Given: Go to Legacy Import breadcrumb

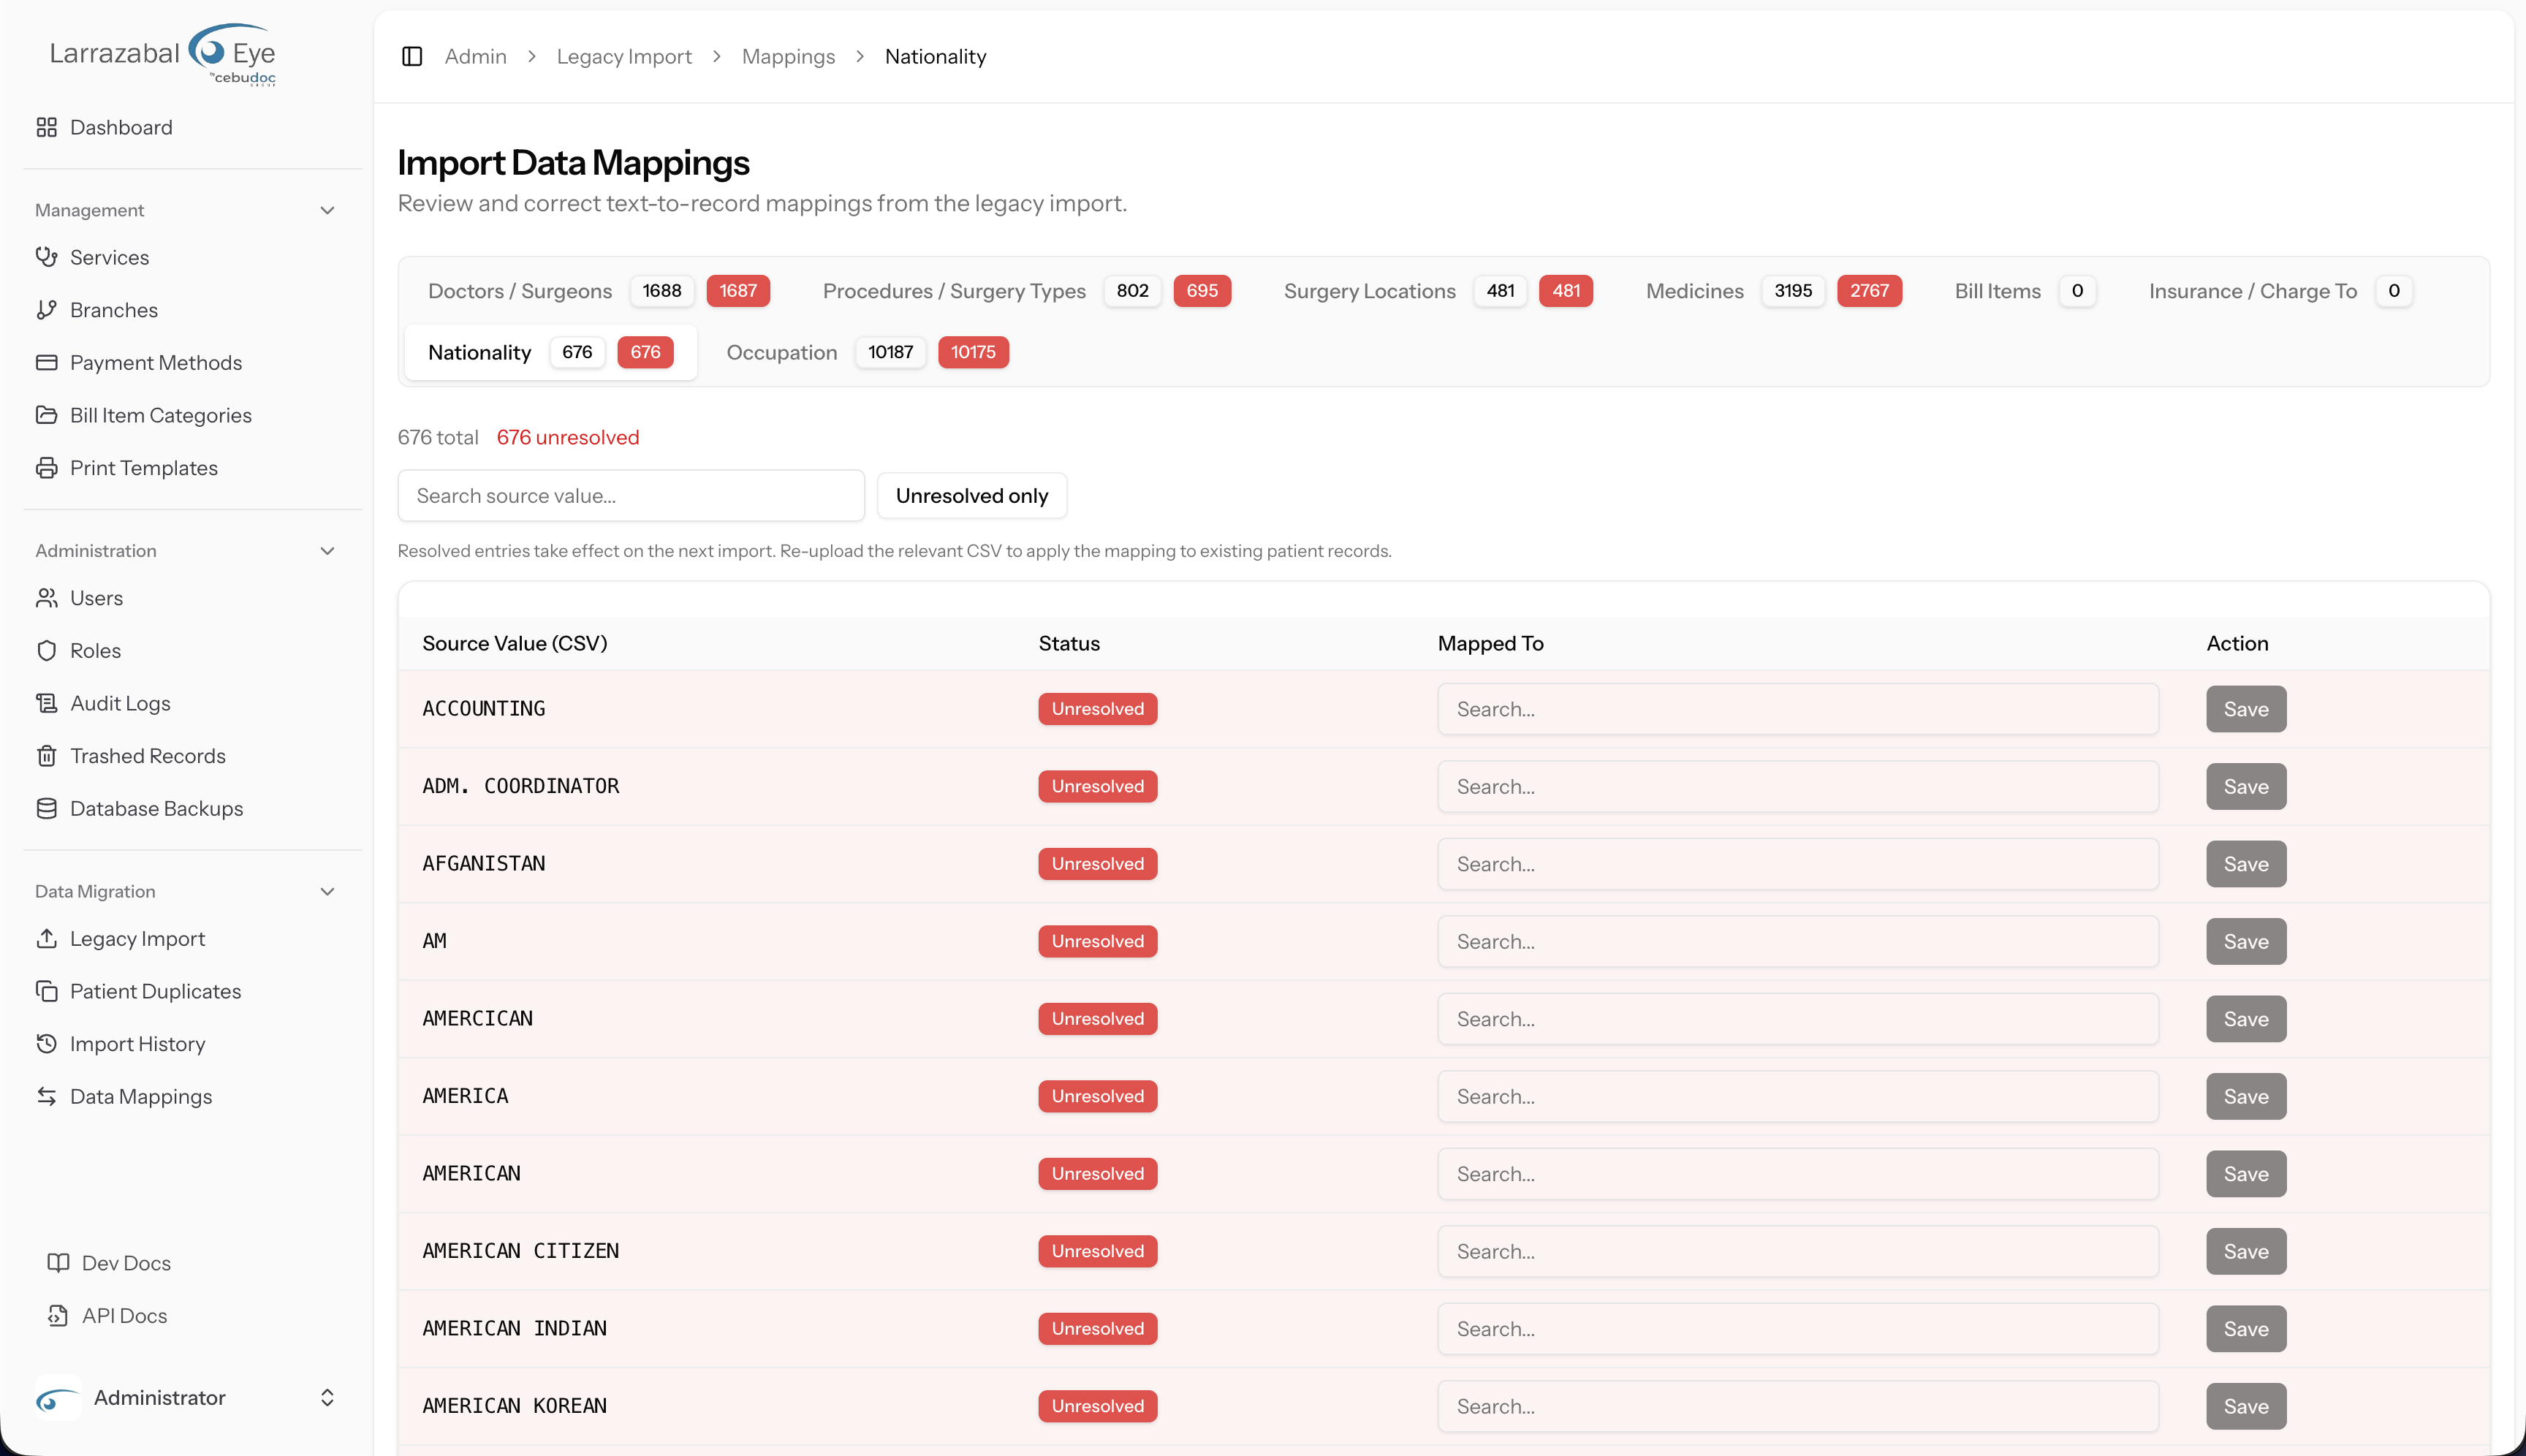Looking at the screenshot, I should click(x=624, y=56).
